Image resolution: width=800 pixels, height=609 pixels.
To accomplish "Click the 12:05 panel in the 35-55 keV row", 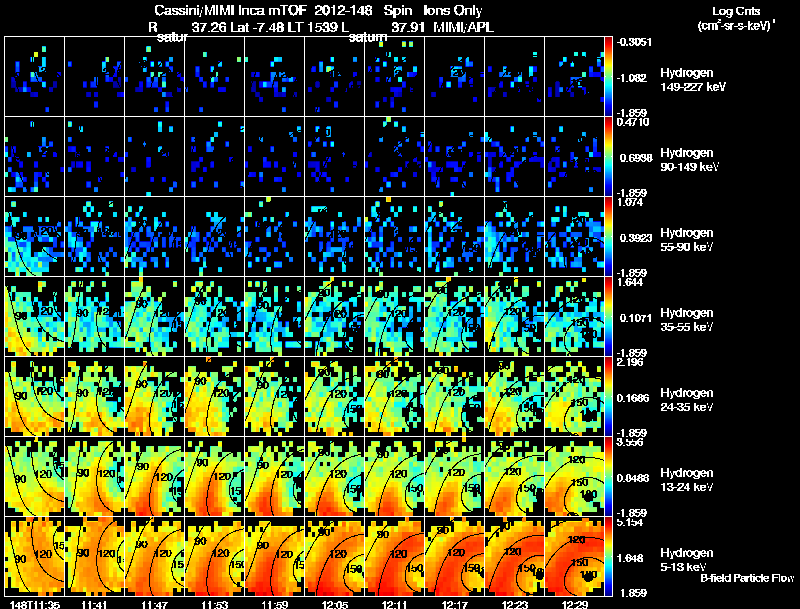I will click(x=335, y=317).
